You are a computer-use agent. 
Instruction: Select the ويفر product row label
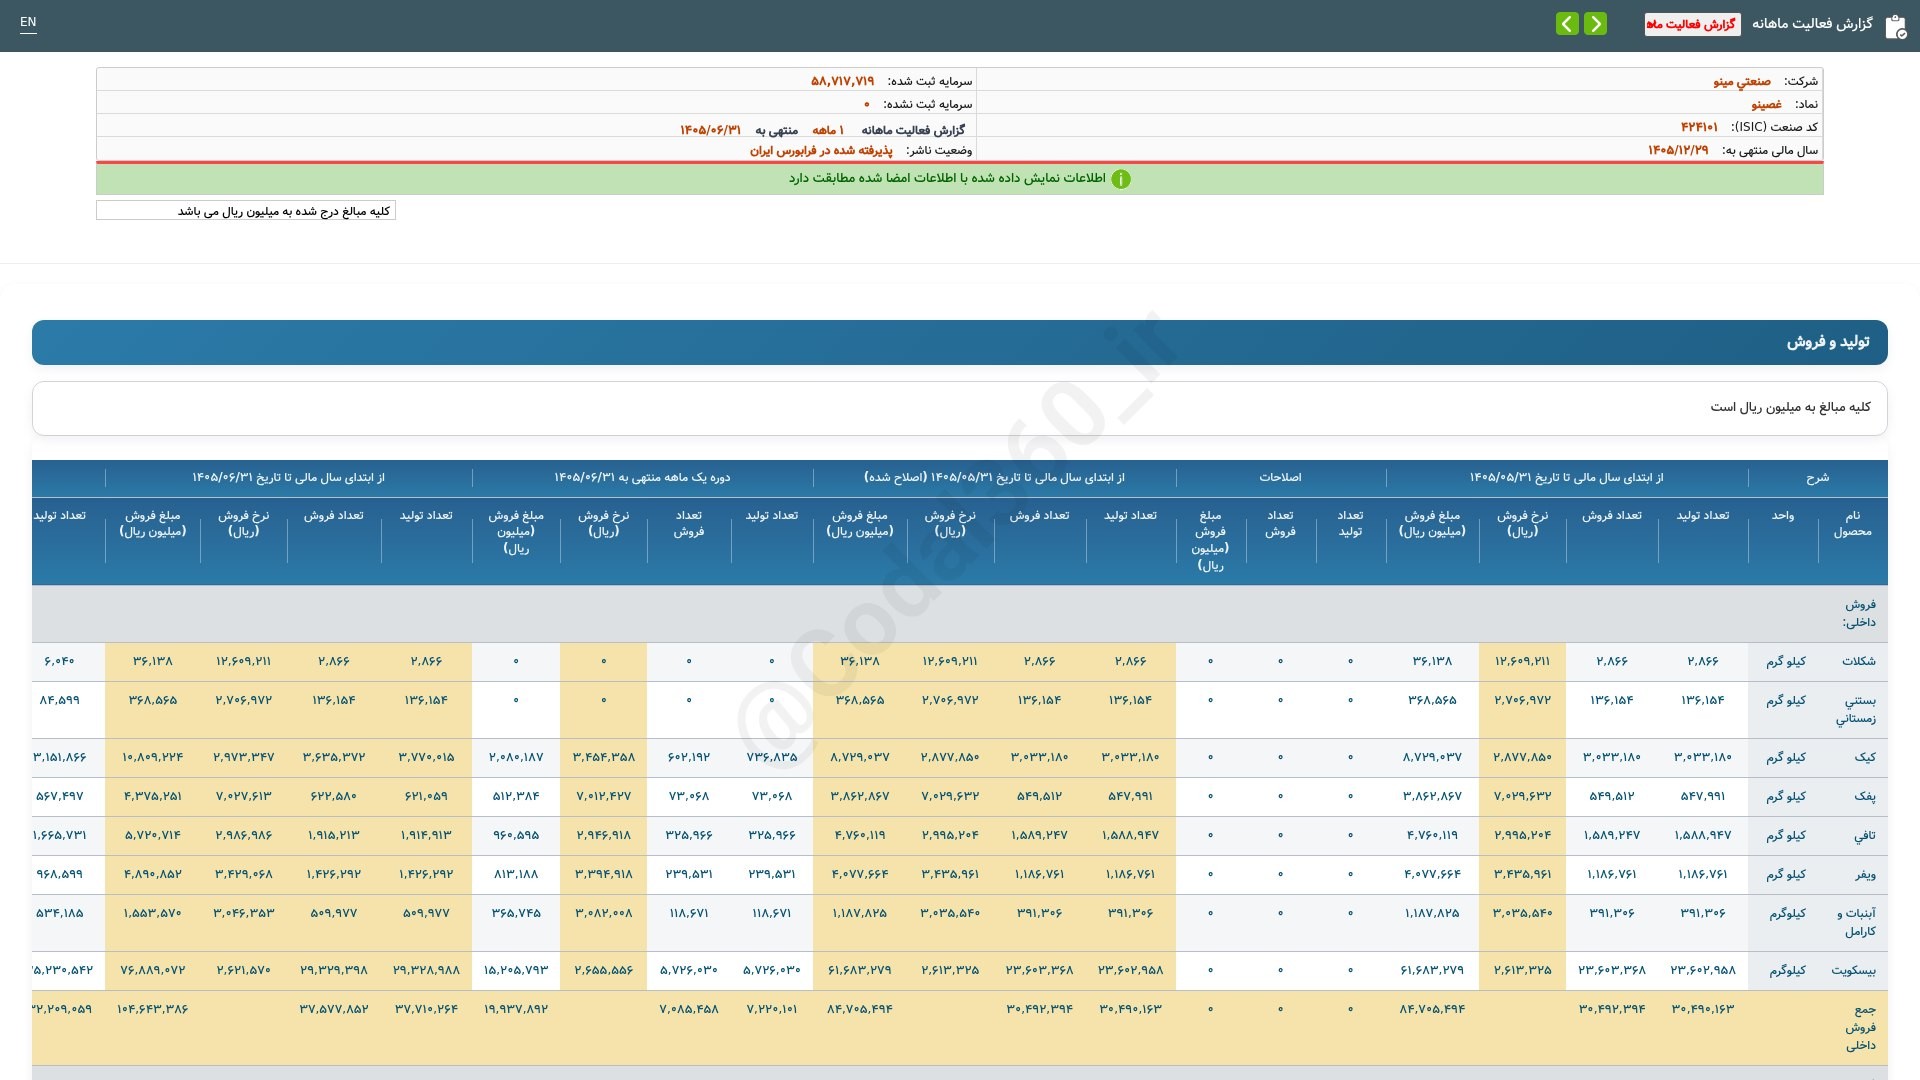pos(1865,875)
